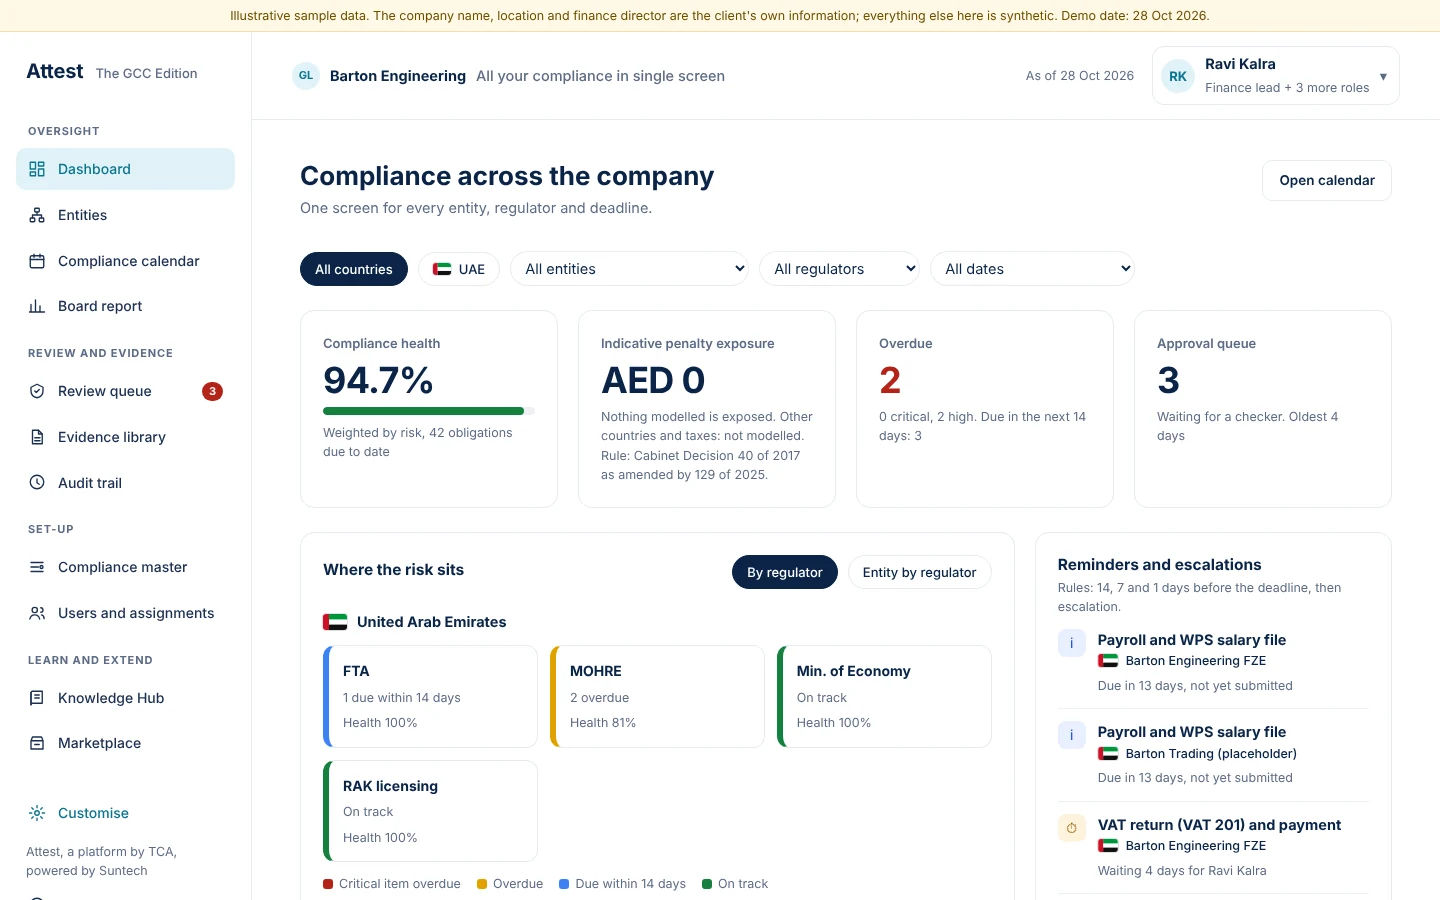Open the Min. of Economy card
The image size is (1440, 900).
tap(884, 696)
